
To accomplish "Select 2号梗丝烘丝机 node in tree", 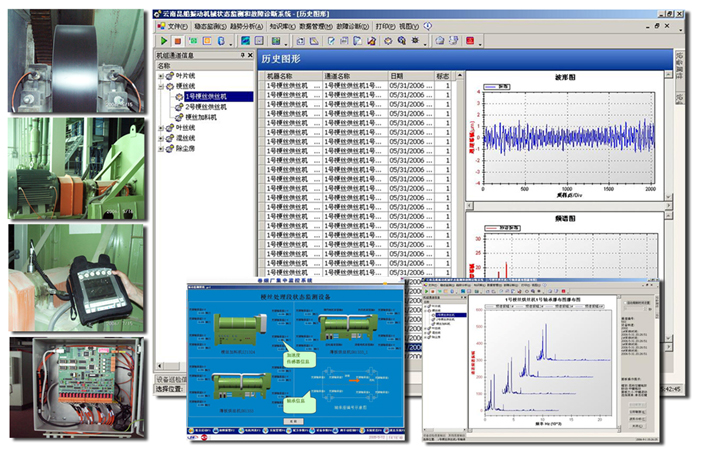I will (x=208, y=106).
